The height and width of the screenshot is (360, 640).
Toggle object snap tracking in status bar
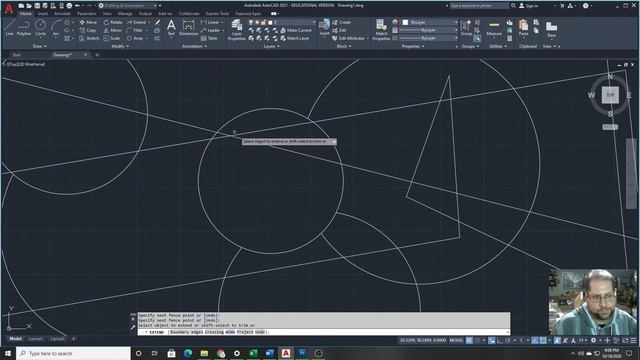(x=535, y=340)
